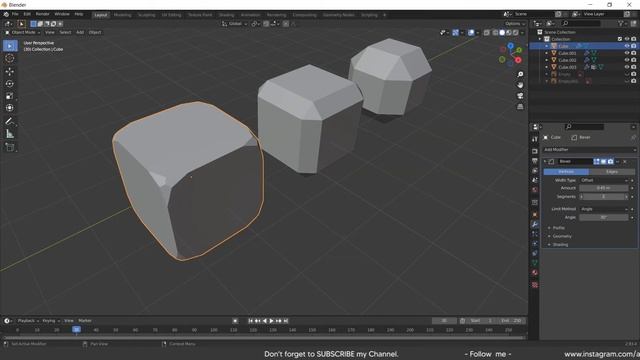Open Modifier properties wrench tab
The image size is (640, 360).
pyautogui.click(x=535, y=224)
